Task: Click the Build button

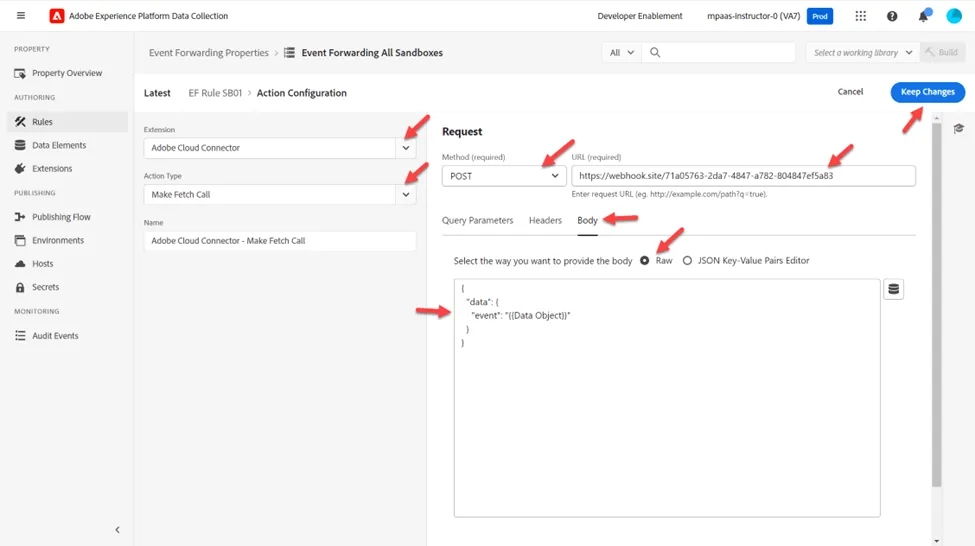Action: coord(942,53)
